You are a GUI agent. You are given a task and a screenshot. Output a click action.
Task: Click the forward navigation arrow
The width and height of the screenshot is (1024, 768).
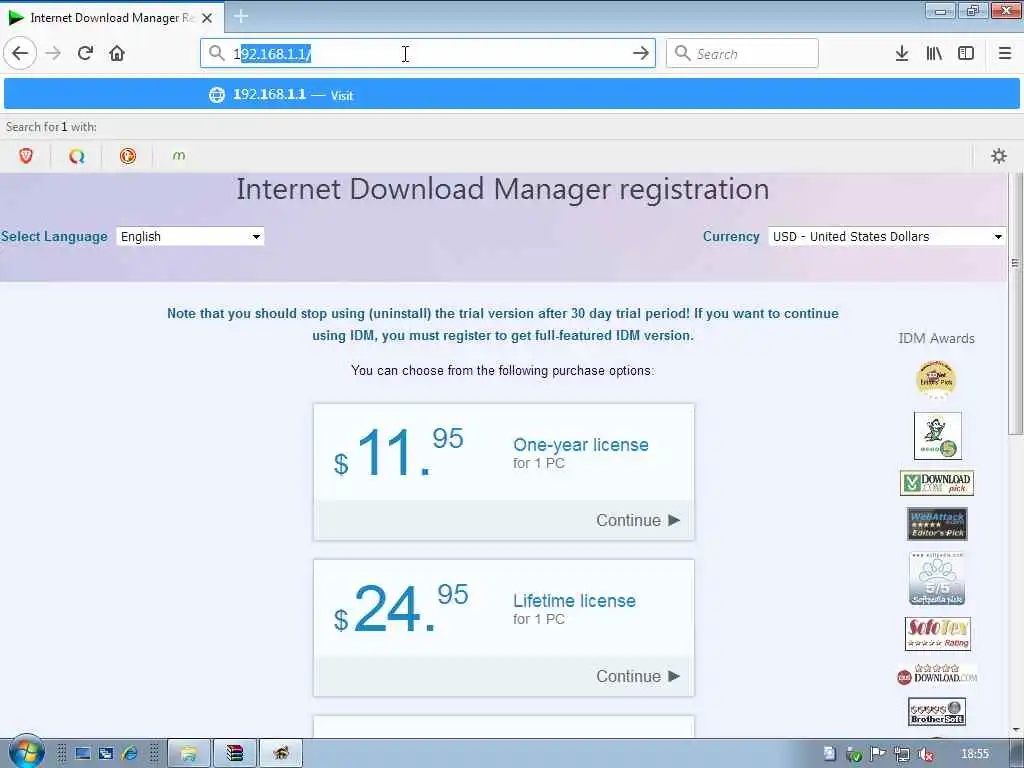(54, 53)
